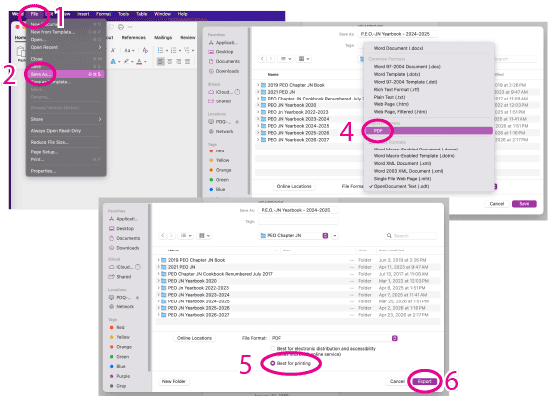Open Applications in the Save dialog sidebar
This screenshot has width=548, height=400.
223,43
